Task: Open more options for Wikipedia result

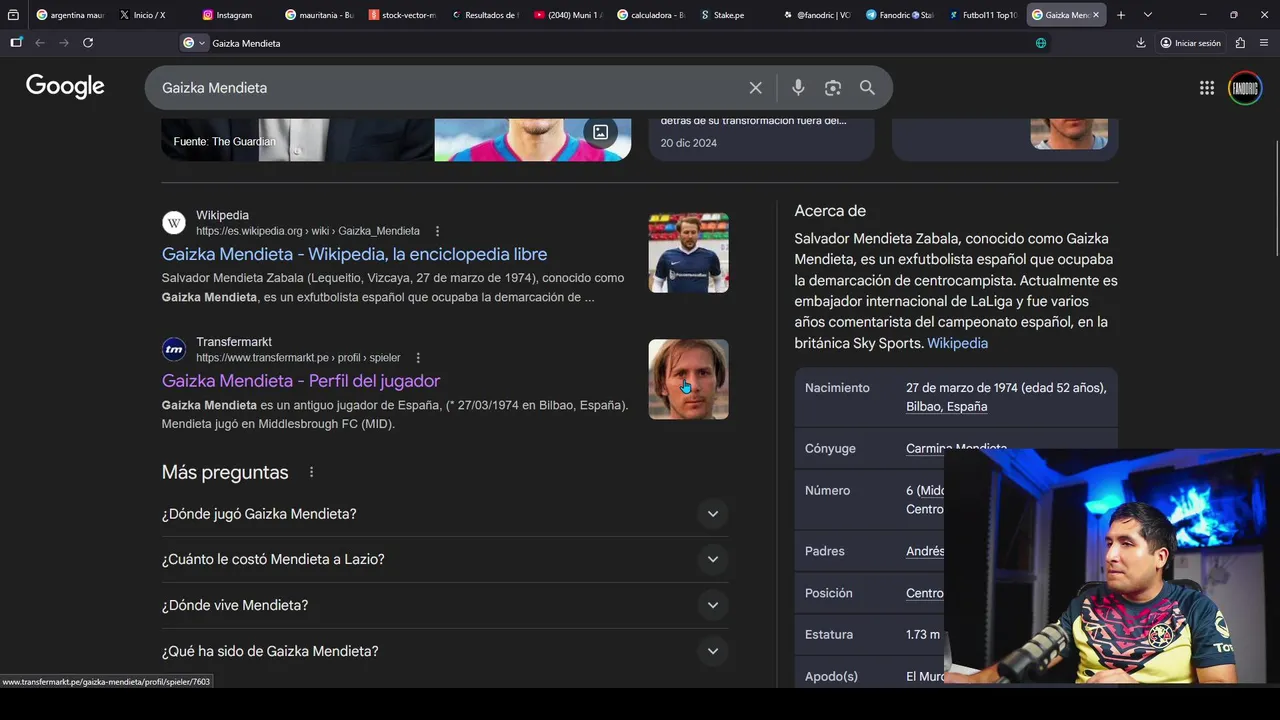Action: click(437, 231)
